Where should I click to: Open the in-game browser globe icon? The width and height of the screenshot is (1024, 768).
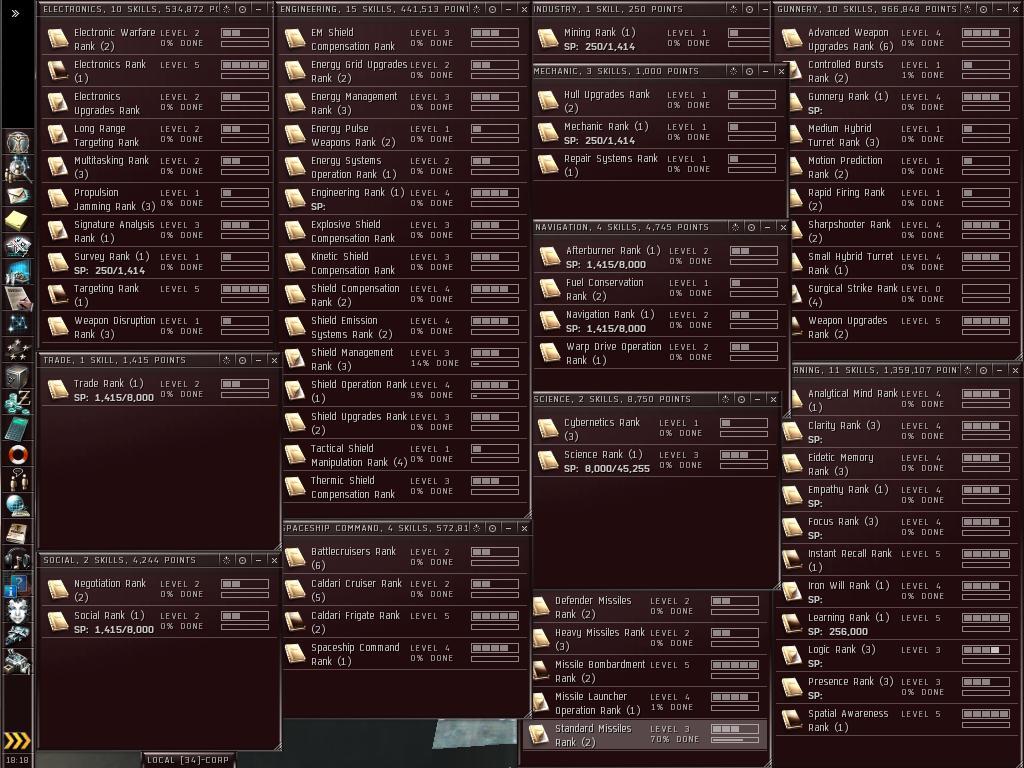(18, 506)
